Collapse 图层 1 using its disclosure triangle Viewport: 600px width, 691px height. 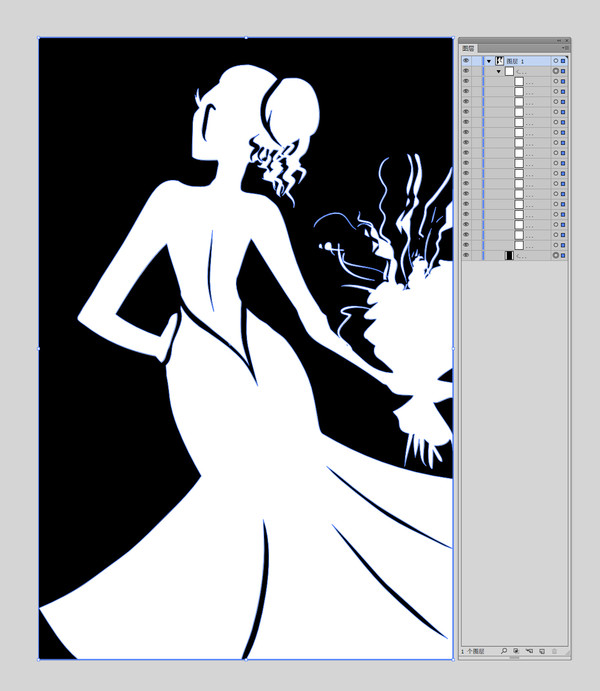489,61
